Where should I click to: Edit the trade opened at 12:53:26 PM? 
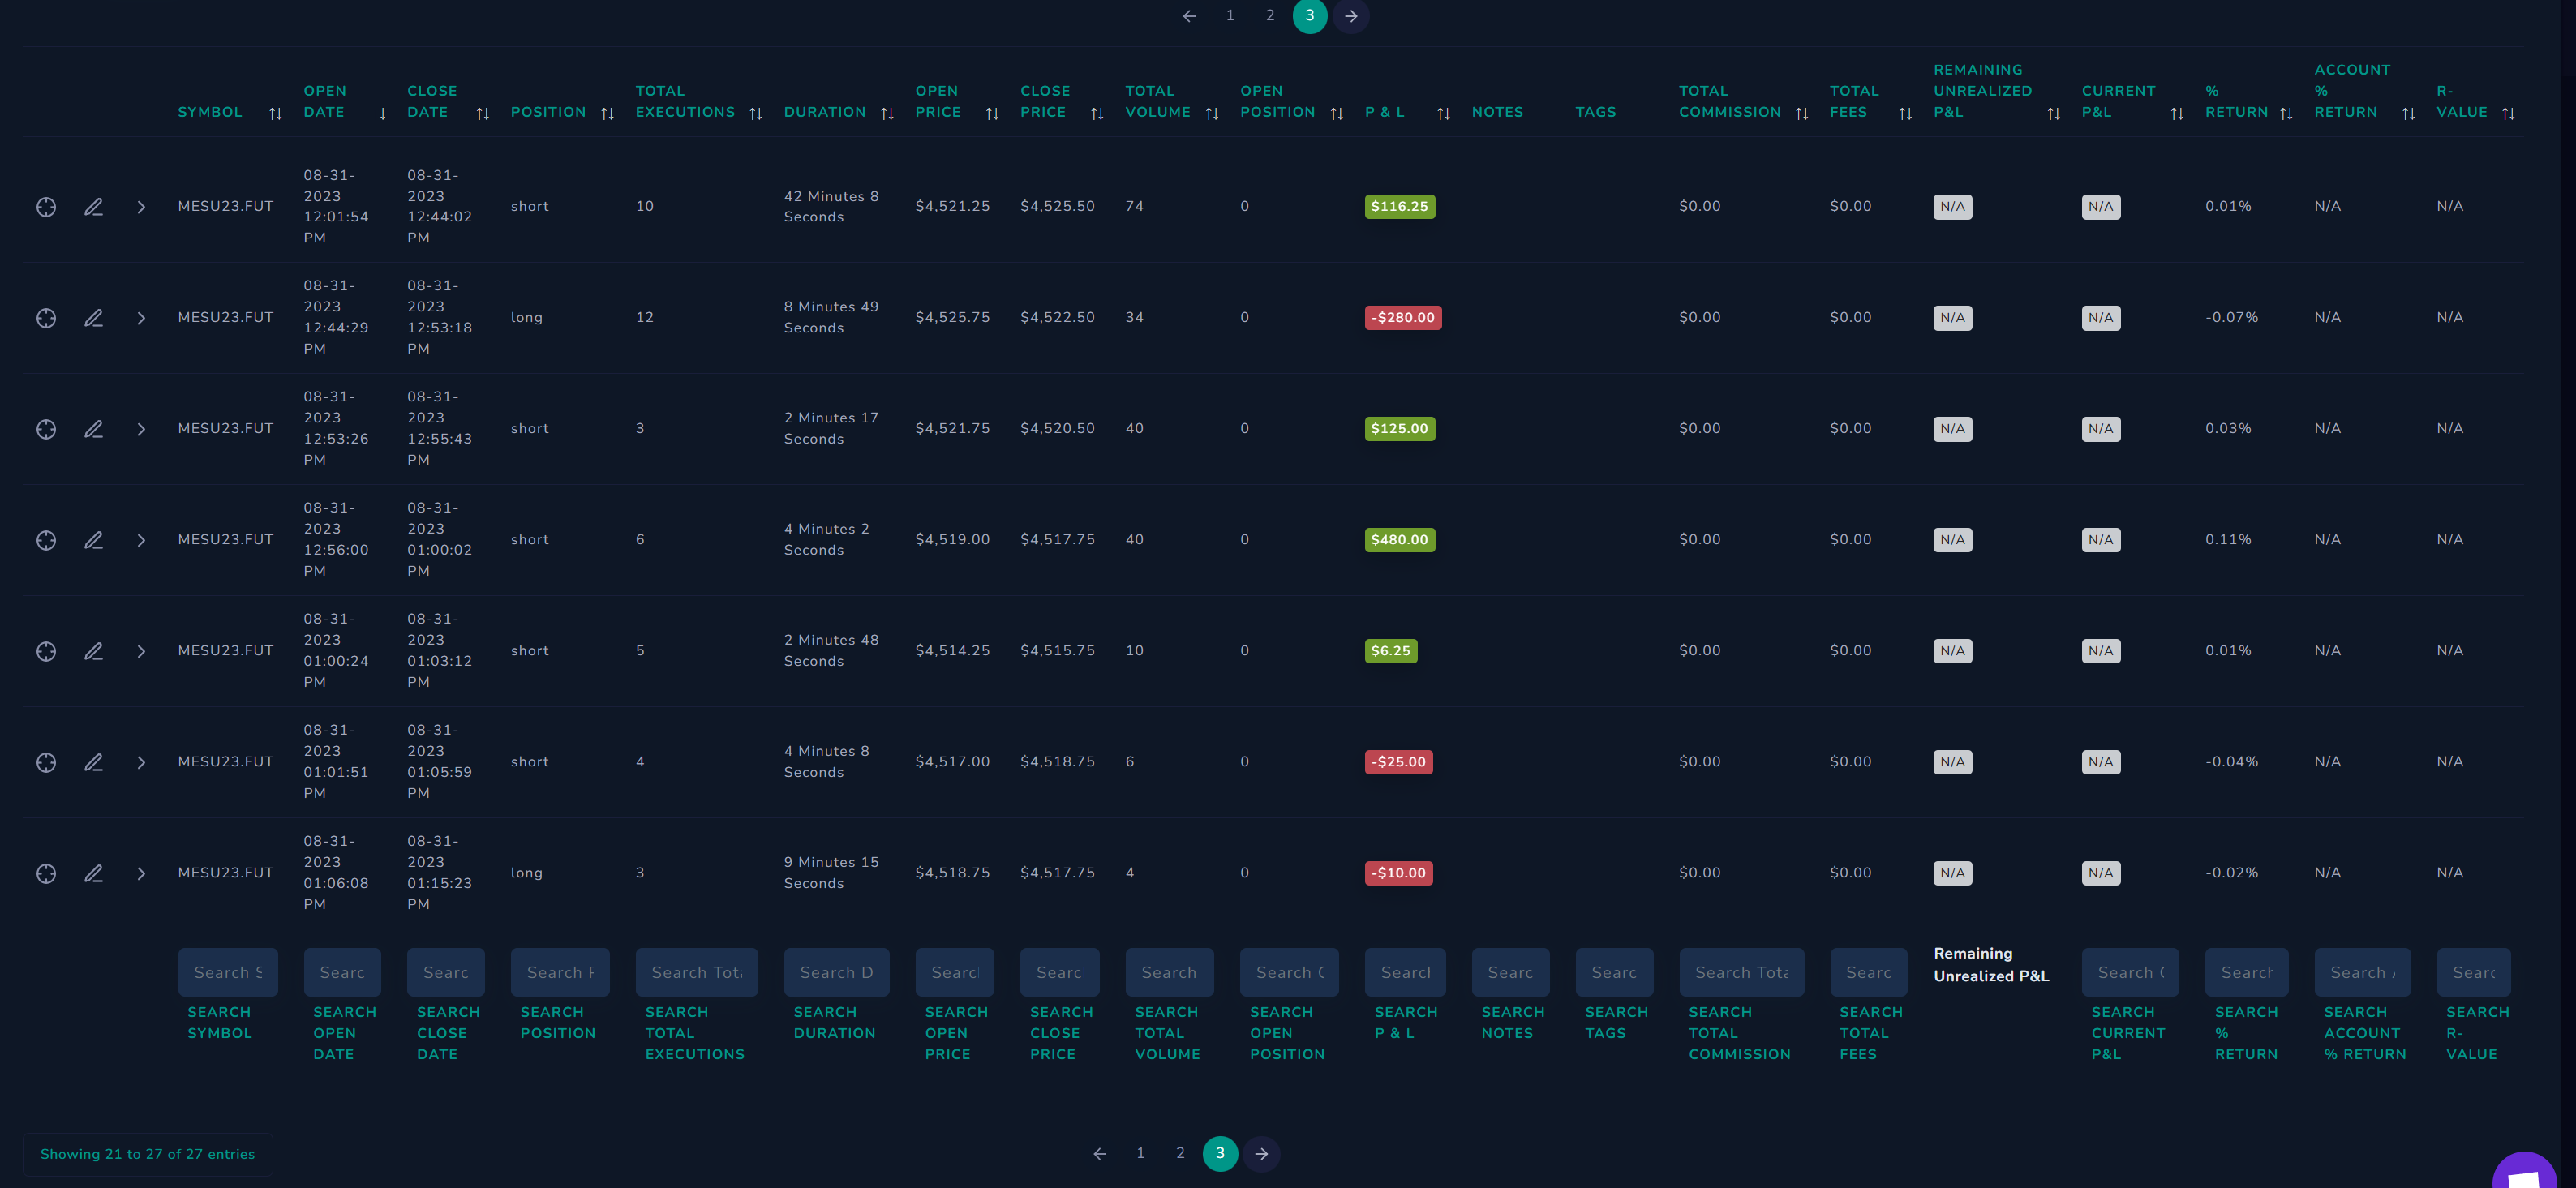[93, 429]
